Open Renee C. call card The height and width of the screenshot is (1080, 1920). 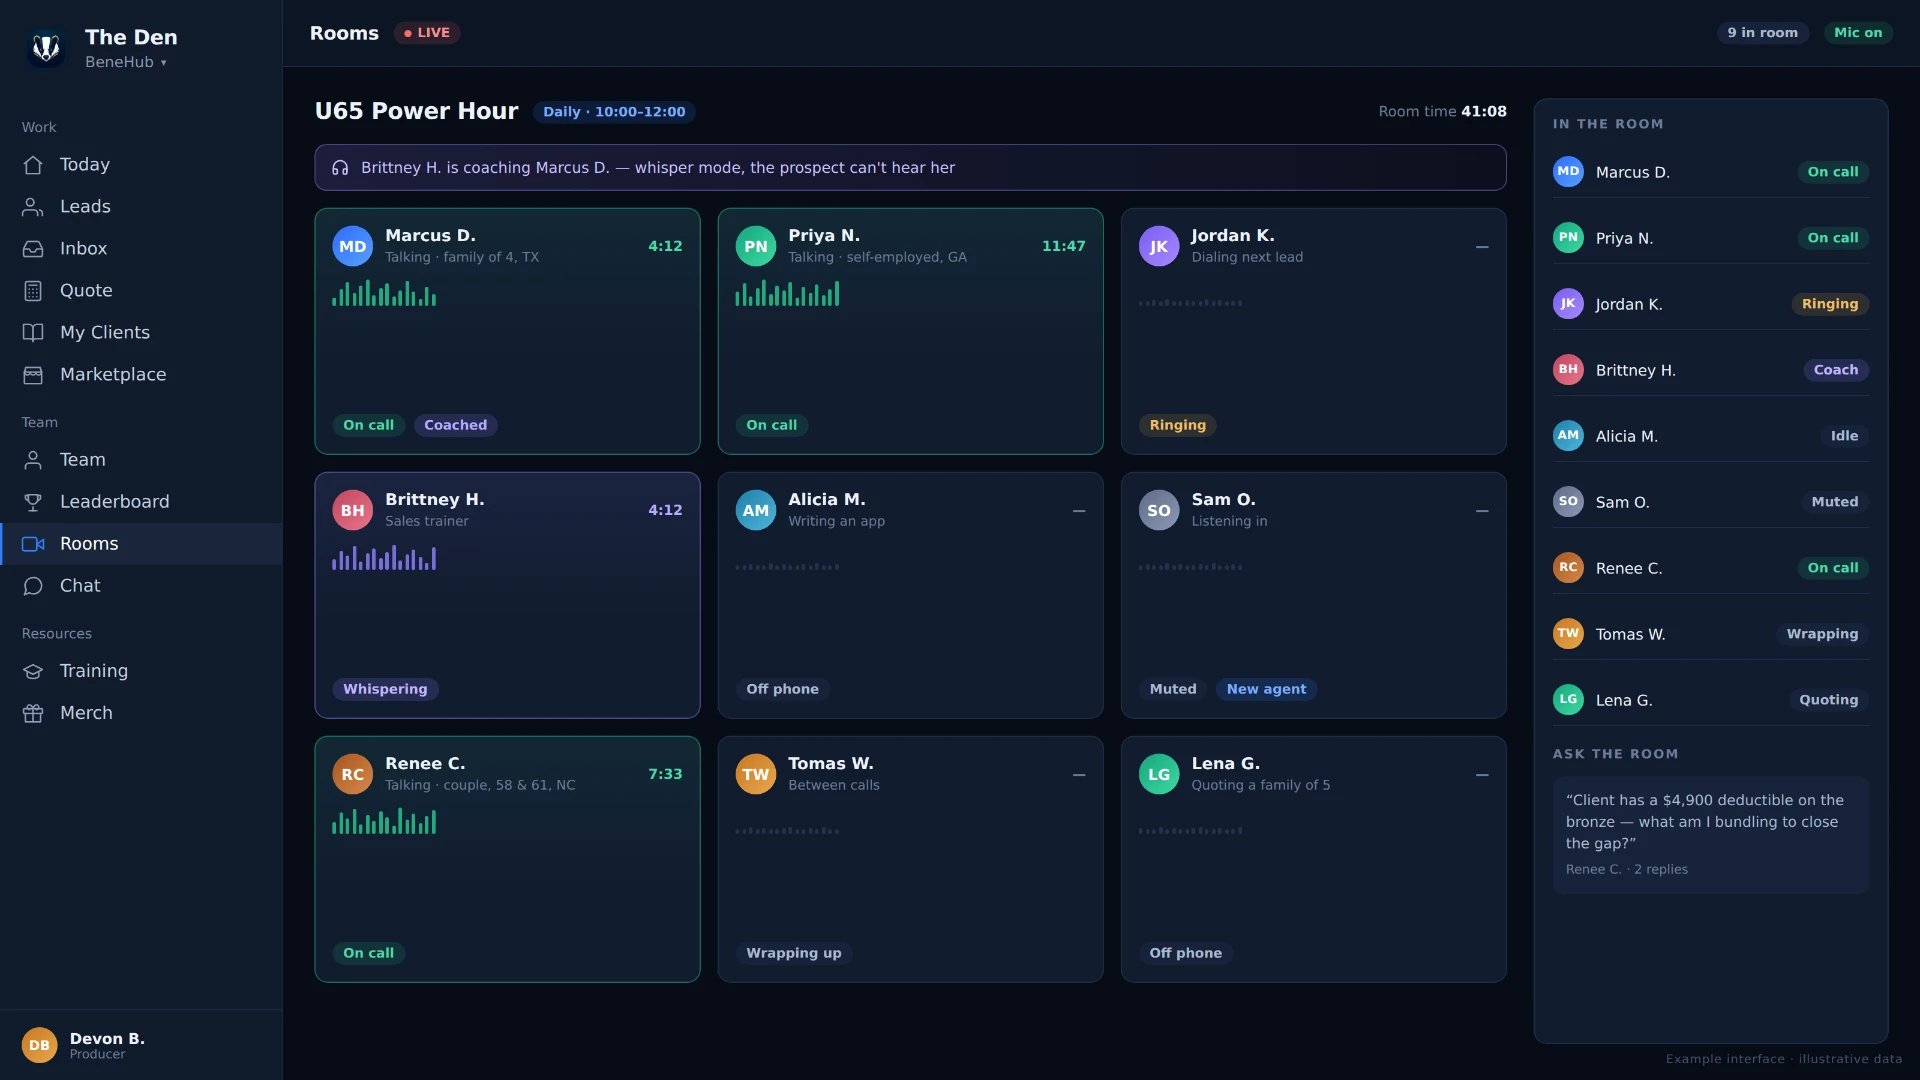(x=507, y=859)
